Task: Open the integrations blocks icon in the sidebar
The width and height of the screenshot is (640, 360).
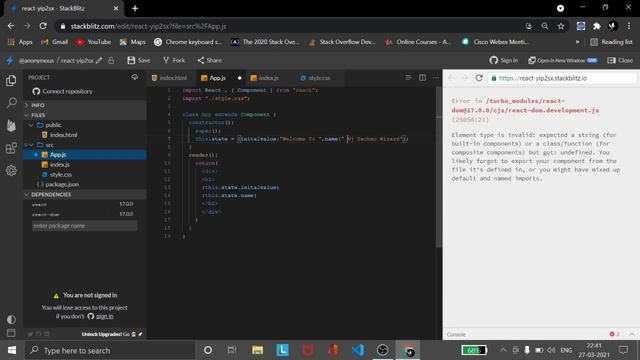Action: point(11,148)
